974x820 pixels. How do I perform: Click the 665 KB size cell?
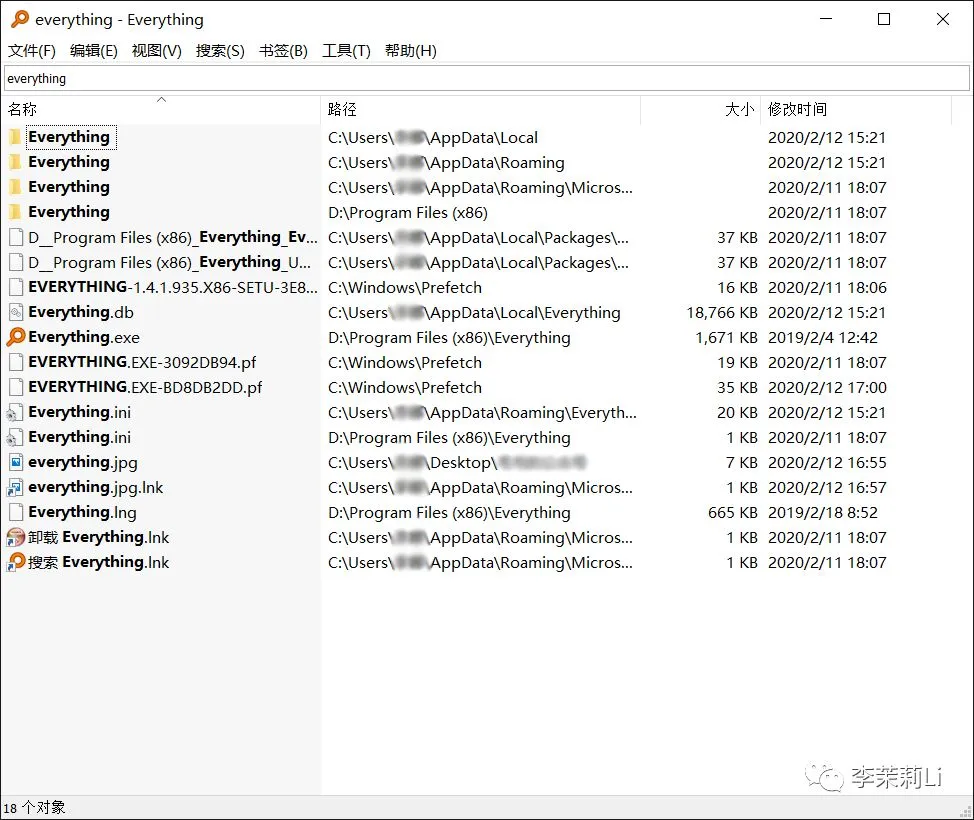coord(732,512)
